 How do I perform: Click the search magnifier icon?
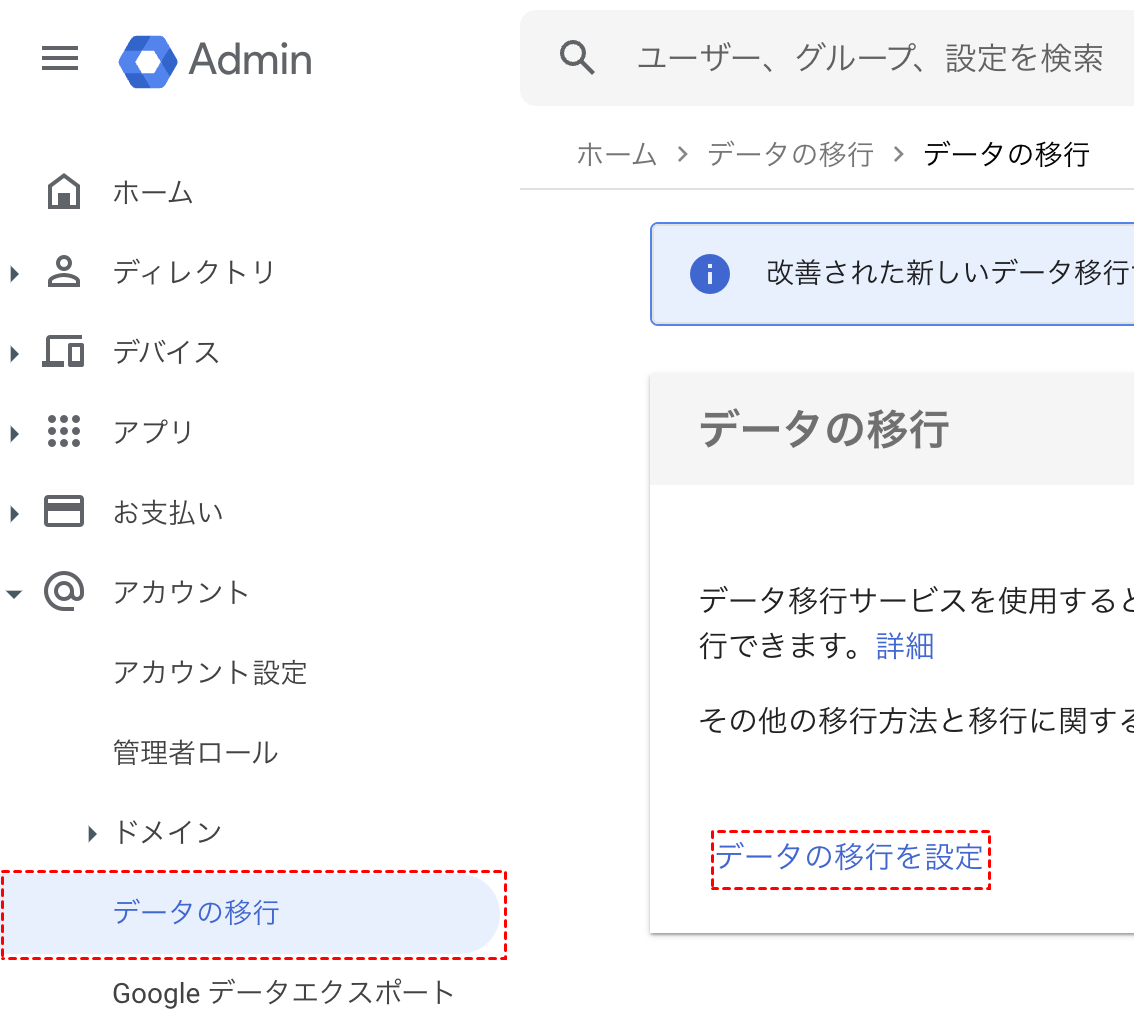[x=577, y=59]
